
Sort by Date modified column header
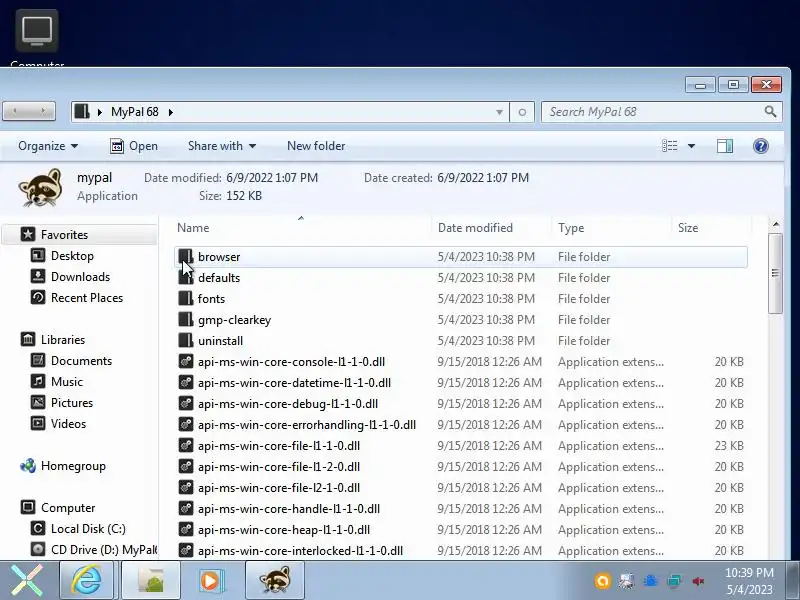pos(492,228)
